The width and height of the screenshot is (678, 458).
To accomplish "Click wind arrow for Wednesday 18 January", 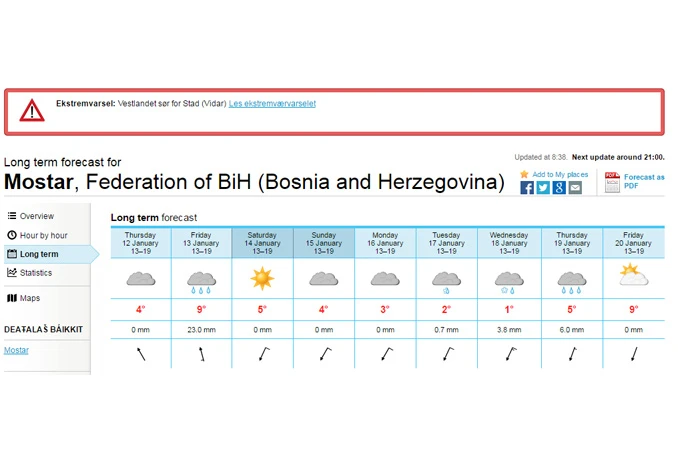I will [511, 354].
